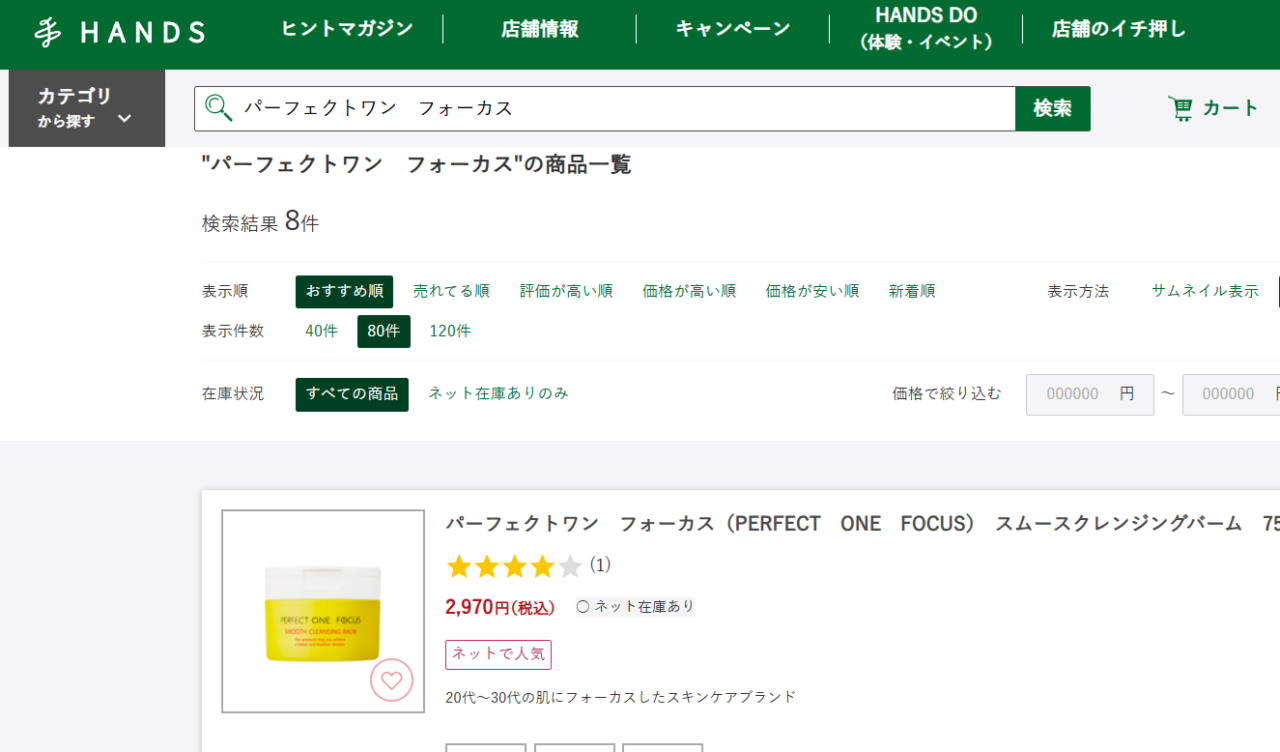
Task: Sort by 売れてる順
Action: point(451,291)
